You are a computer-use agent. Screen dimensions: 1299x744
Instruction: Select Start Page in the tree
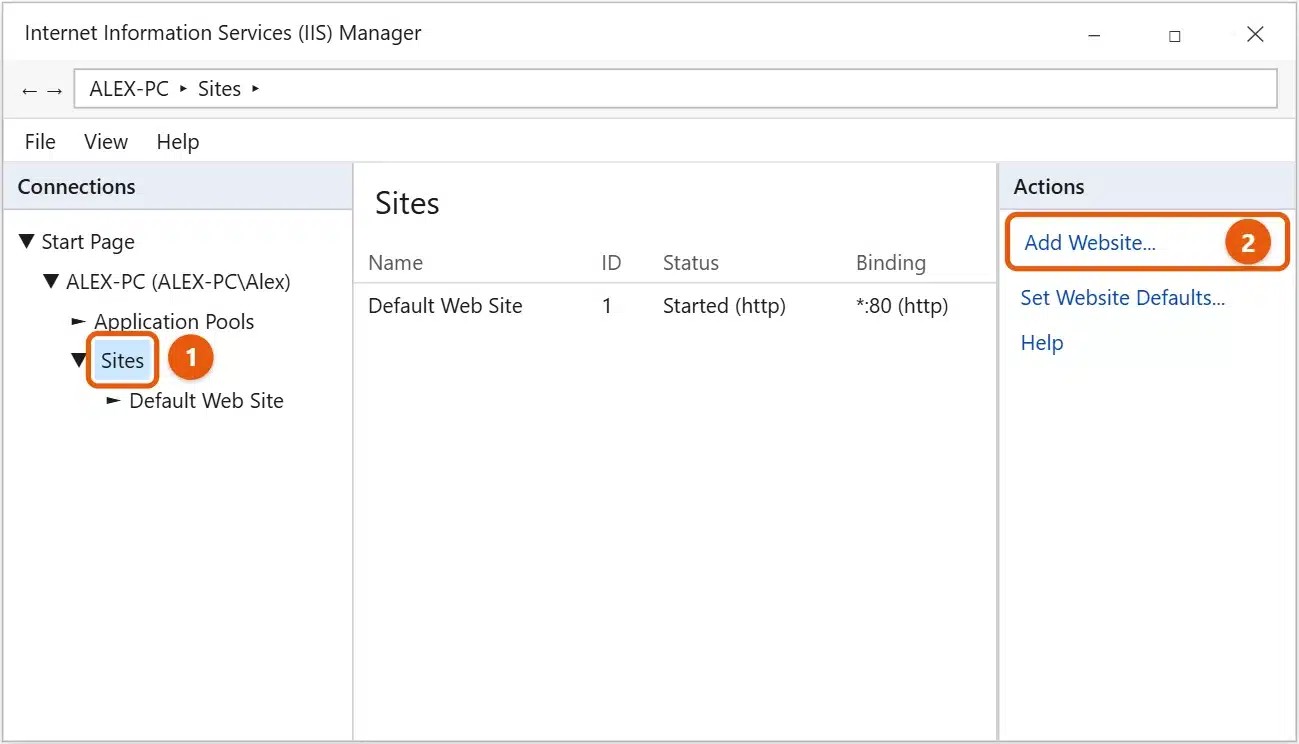[x=88, y=242]
